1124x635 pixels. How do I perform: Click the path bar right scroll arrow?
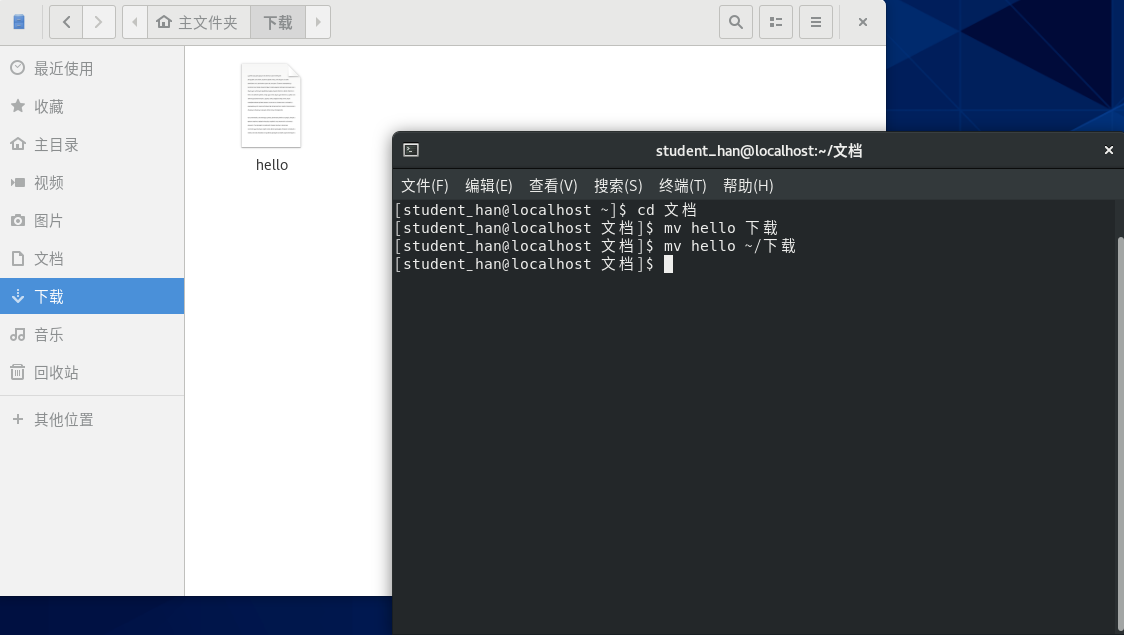click(x=318, y=22)
